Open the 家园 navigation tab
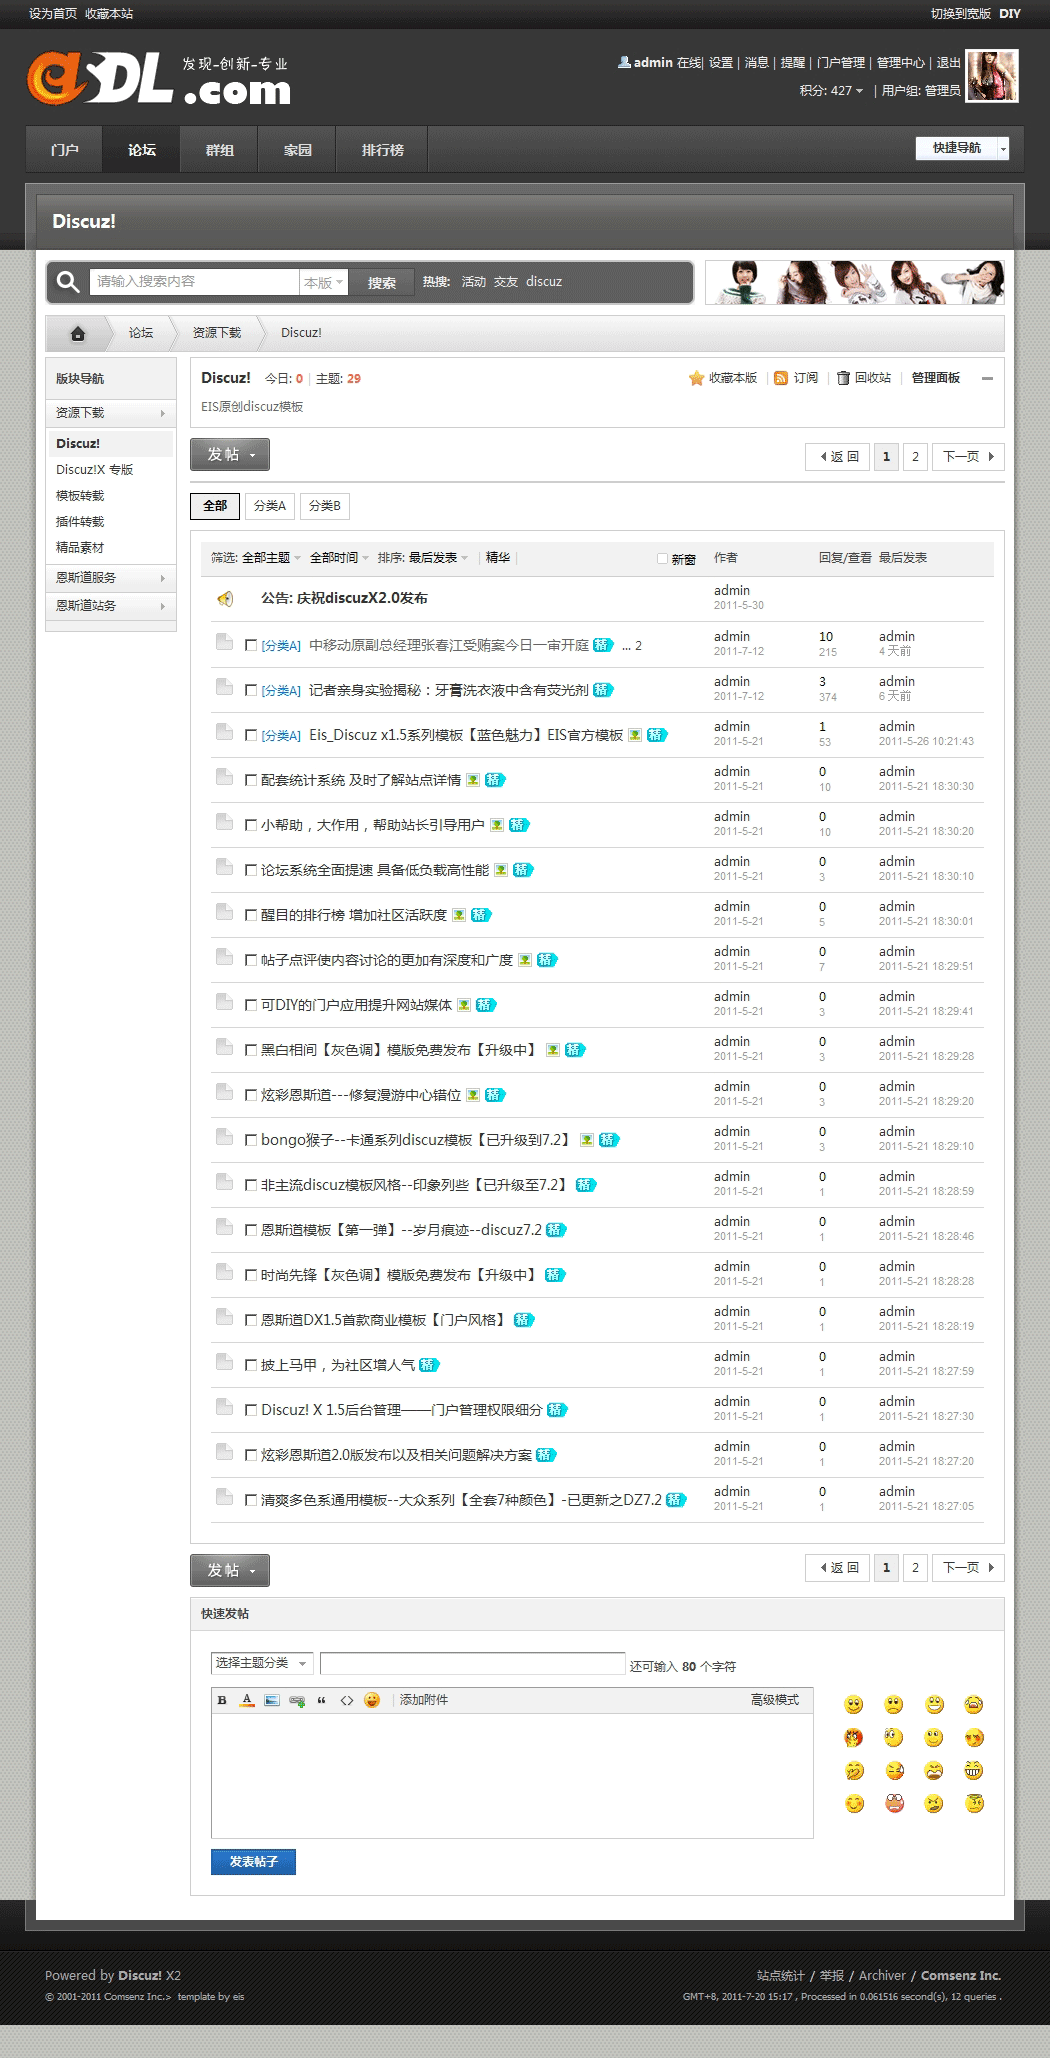Screen dimensions: 1050x2058 297,150
